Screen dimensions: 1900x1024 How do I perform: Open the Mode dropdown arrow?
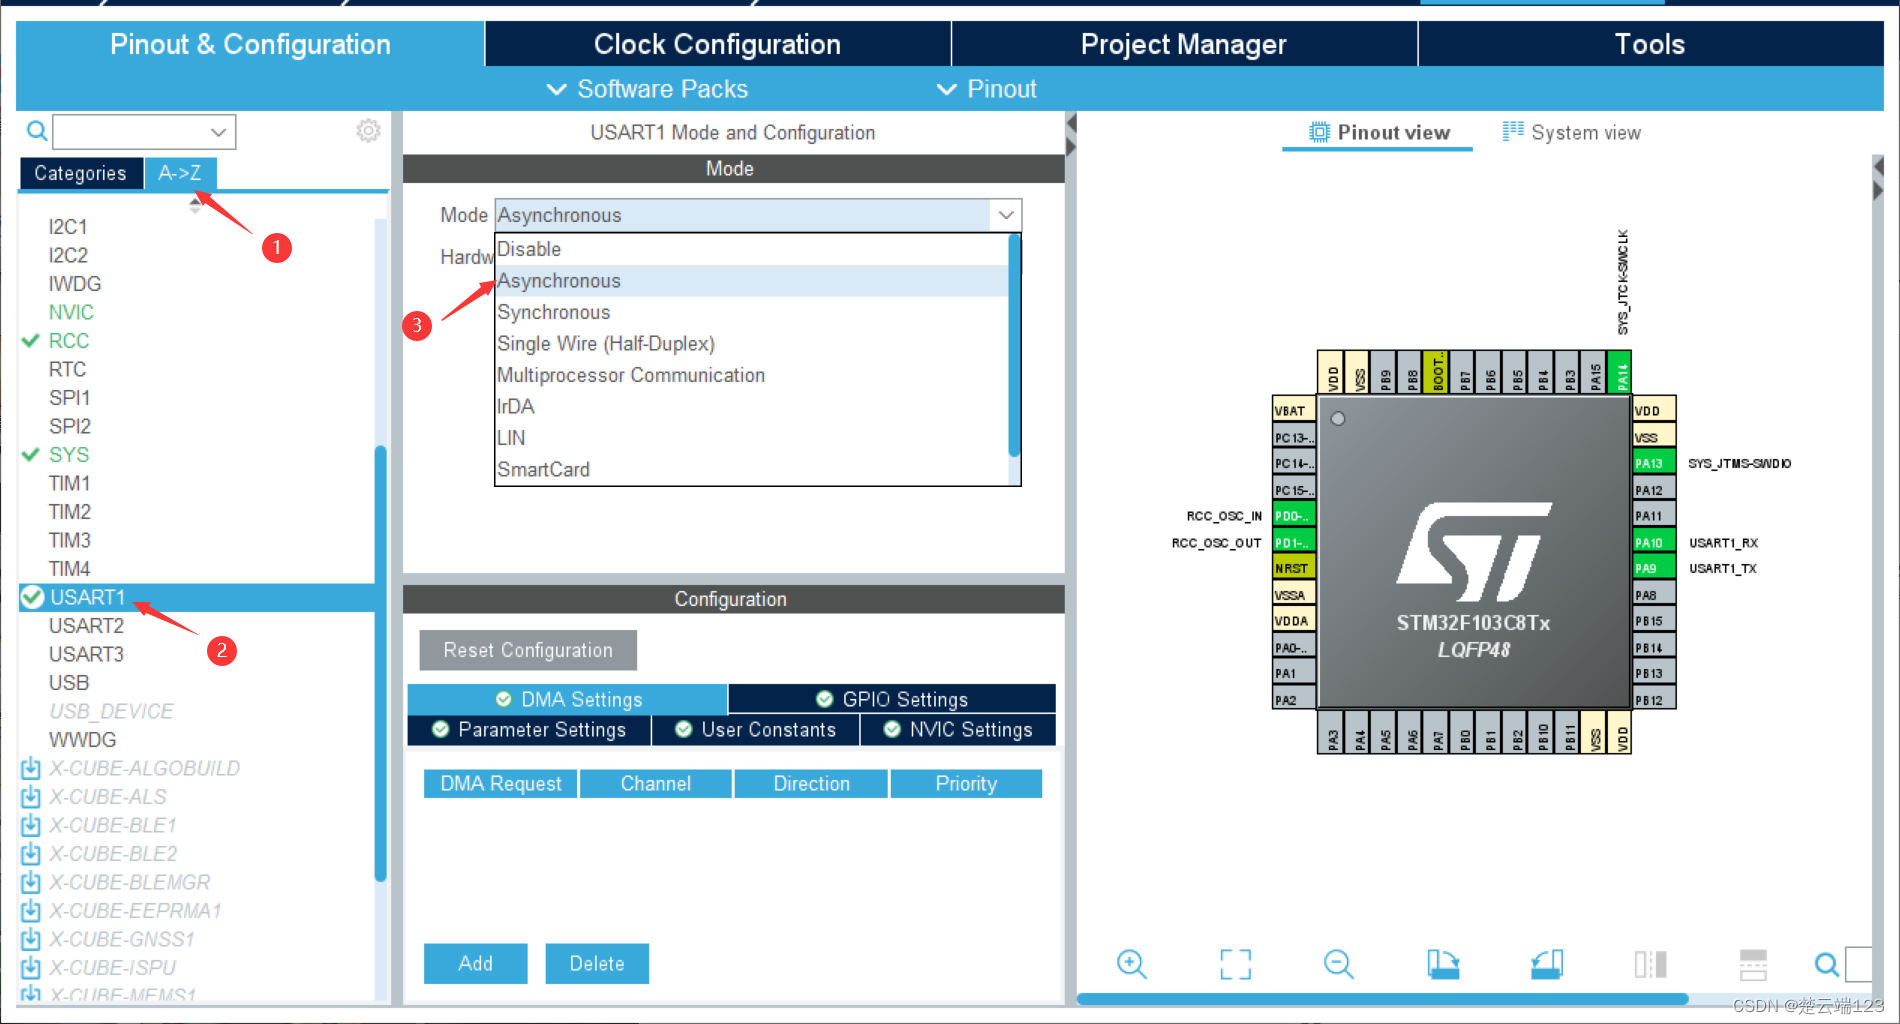click(1005, 215)
